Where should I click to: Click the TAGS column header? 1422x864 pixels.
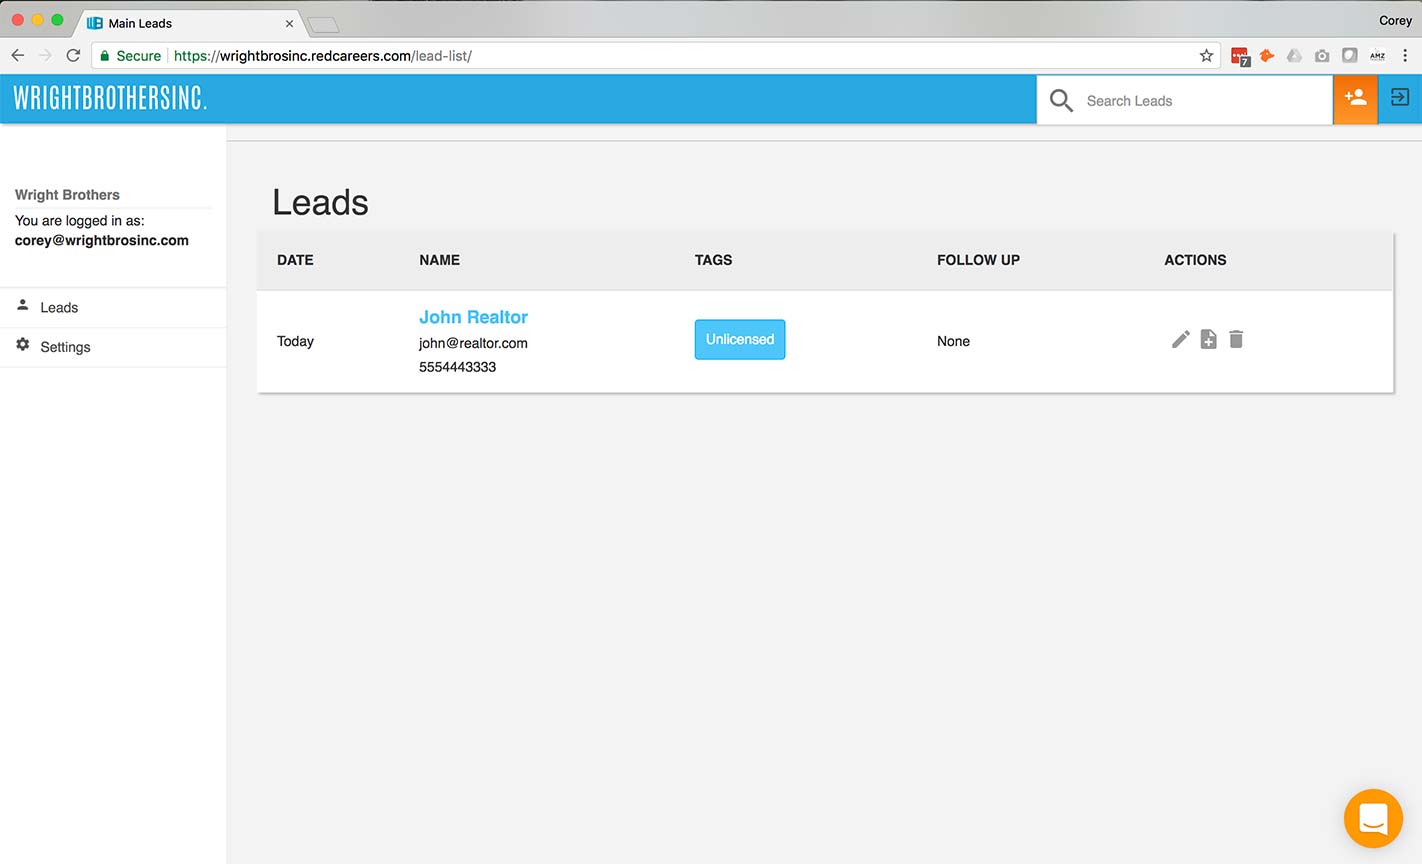[x=714, y=260]
